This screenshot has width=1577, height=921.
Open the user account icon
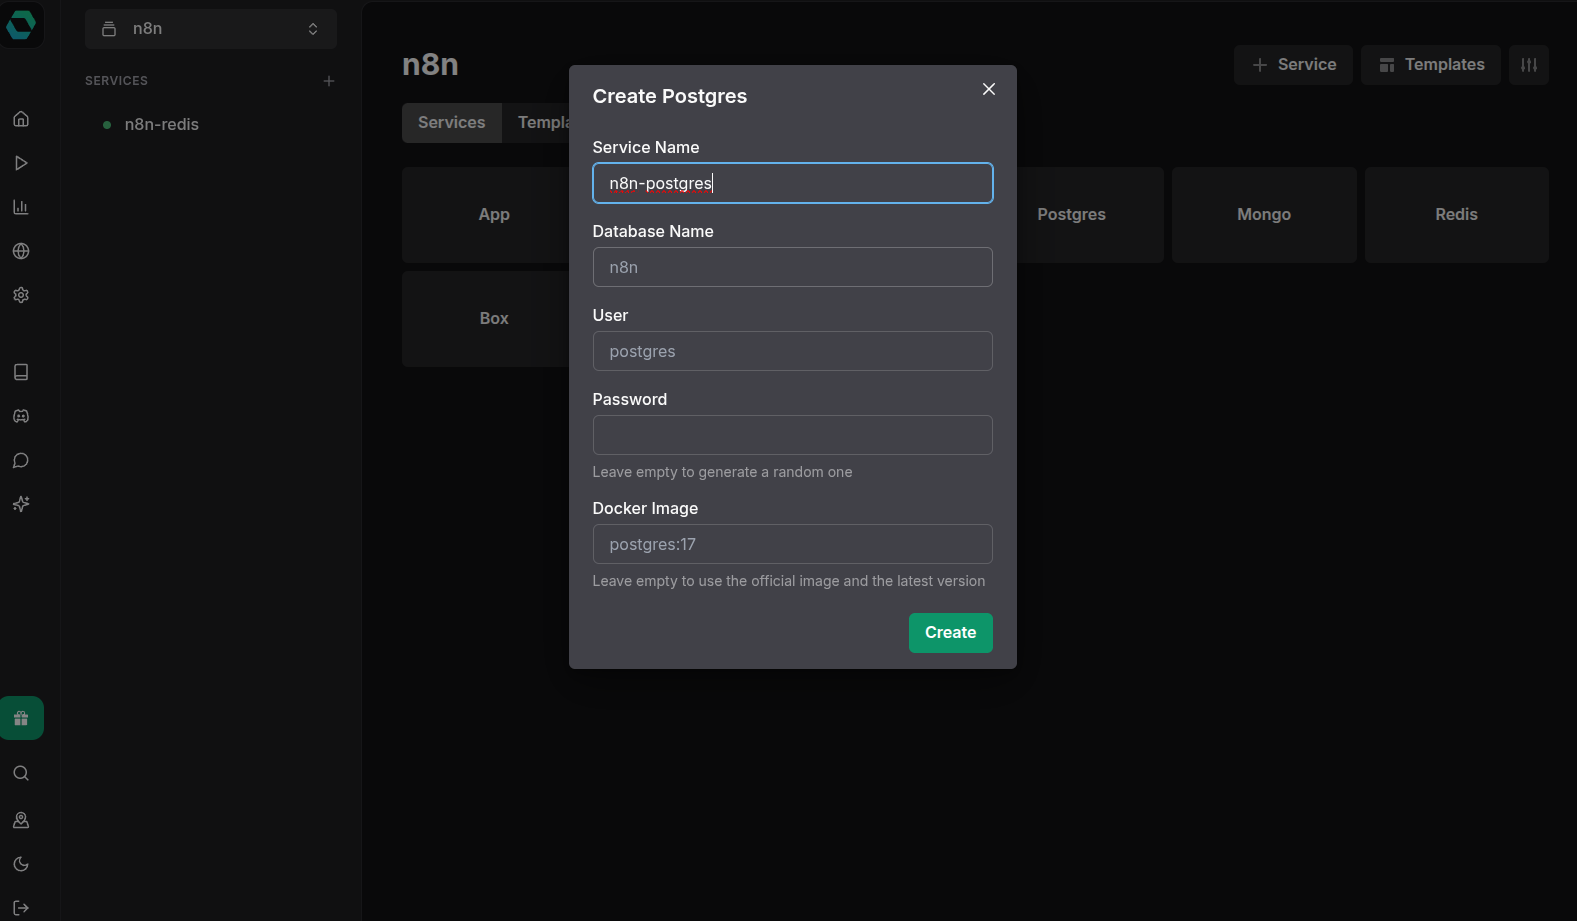pyautogui.click(x=21, y=820)
